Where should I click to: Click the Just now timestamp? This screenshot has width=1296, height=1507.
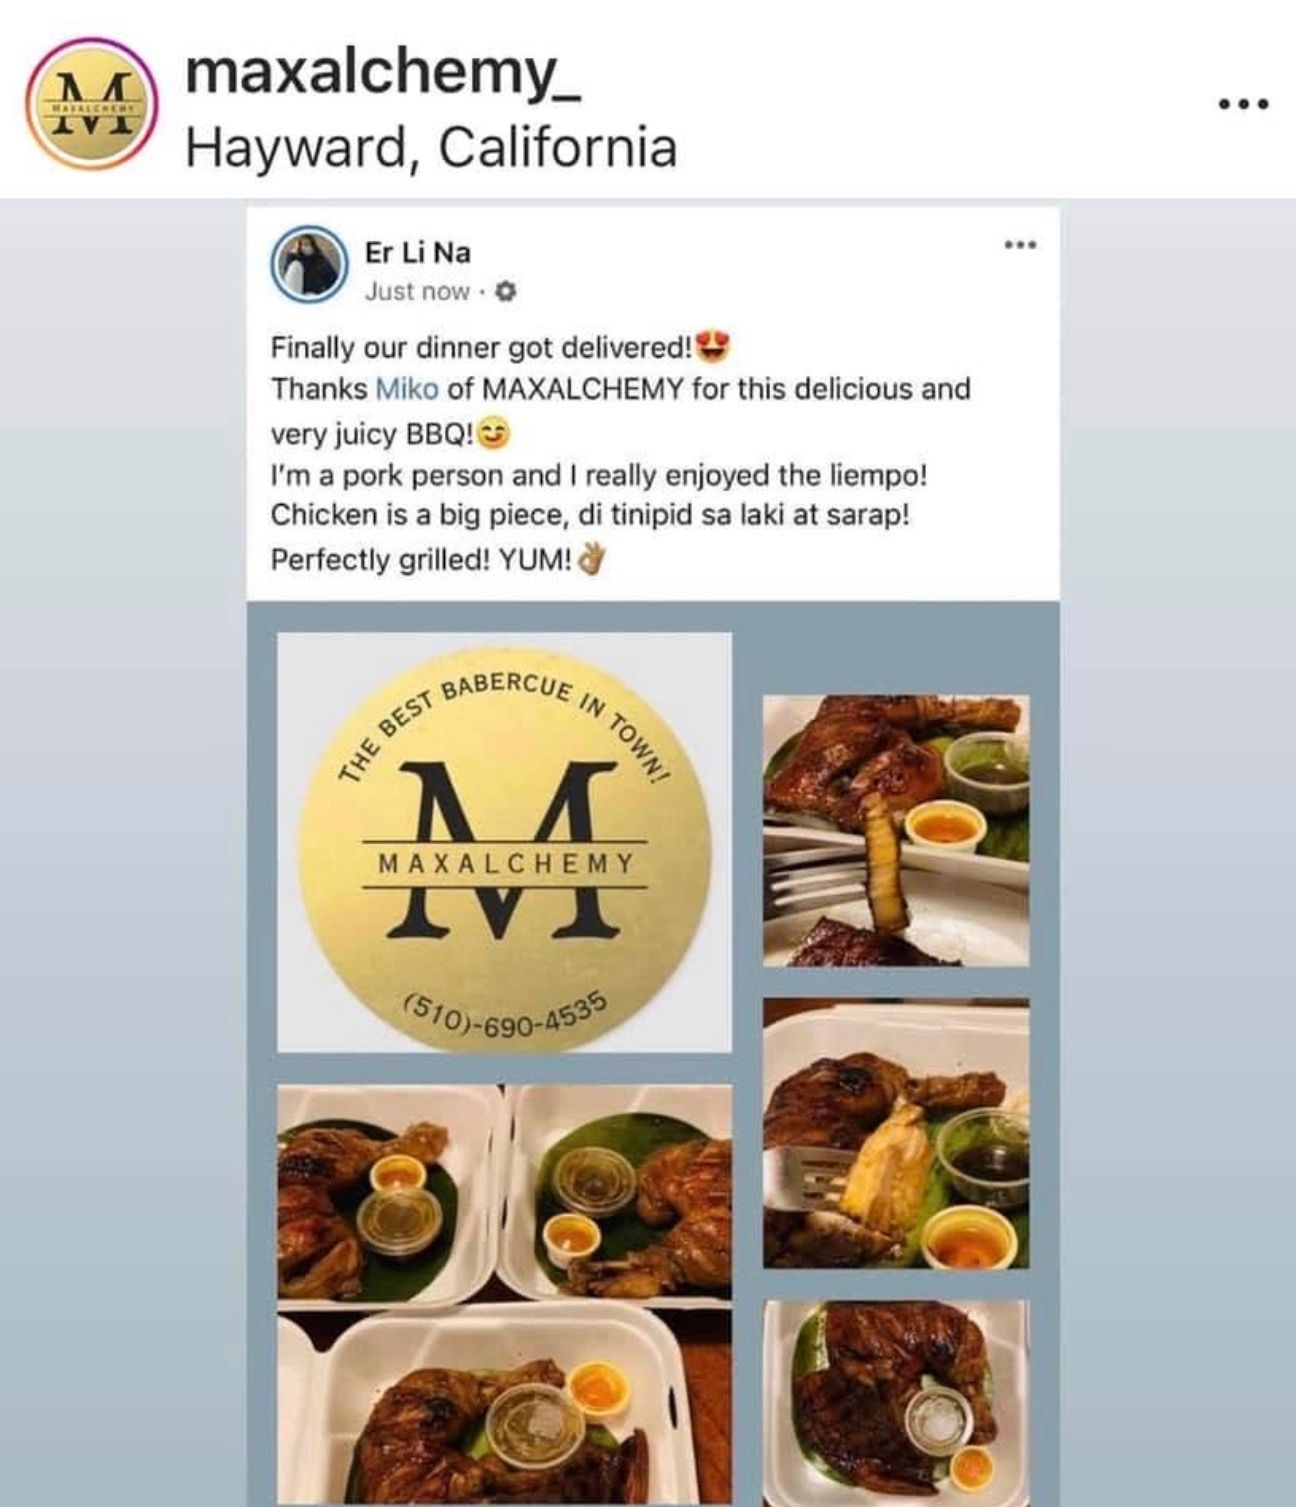click(417, 292)
